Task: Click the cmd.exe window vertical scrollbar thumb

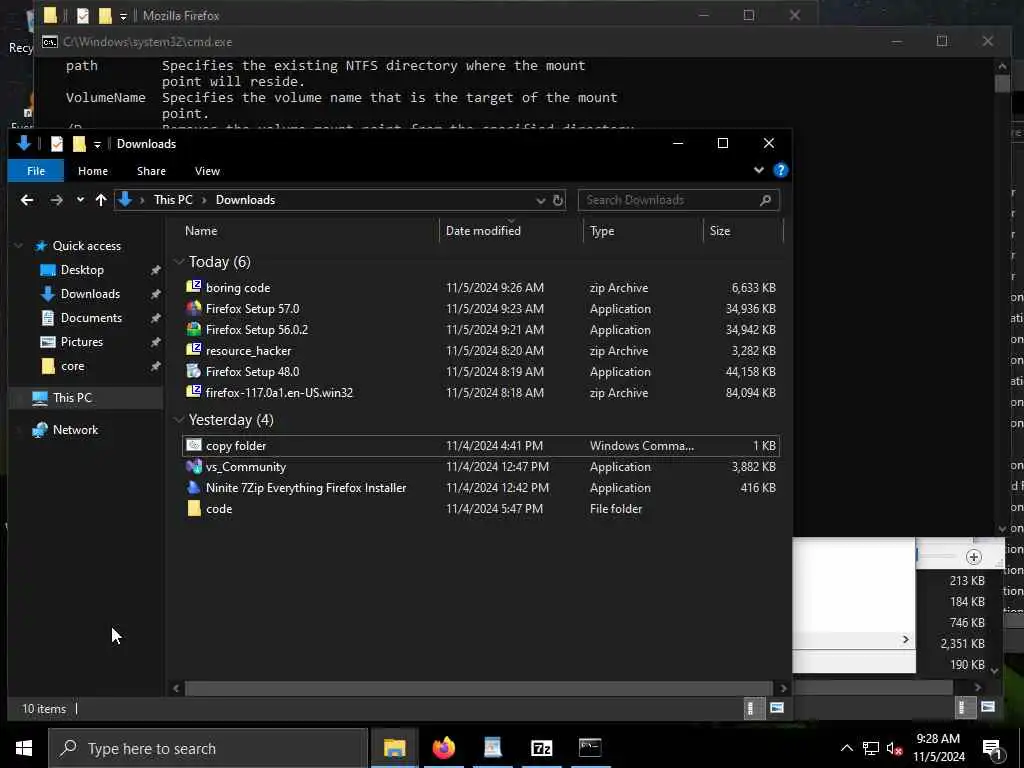Action: [1002, 84]
